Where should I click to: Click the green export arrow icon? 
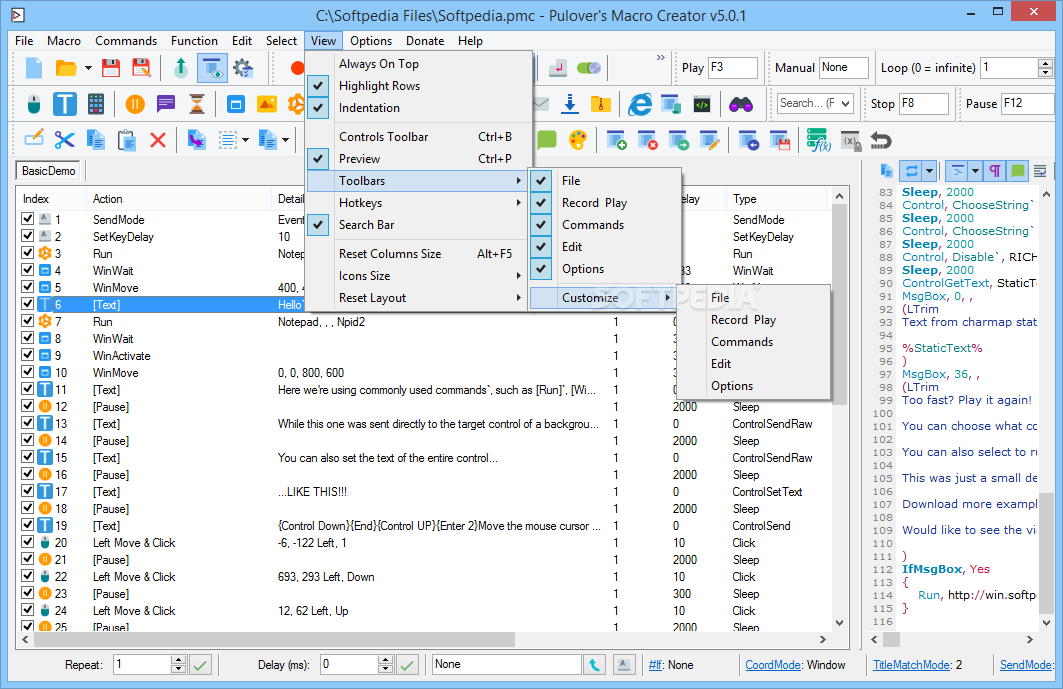[181, 68]
